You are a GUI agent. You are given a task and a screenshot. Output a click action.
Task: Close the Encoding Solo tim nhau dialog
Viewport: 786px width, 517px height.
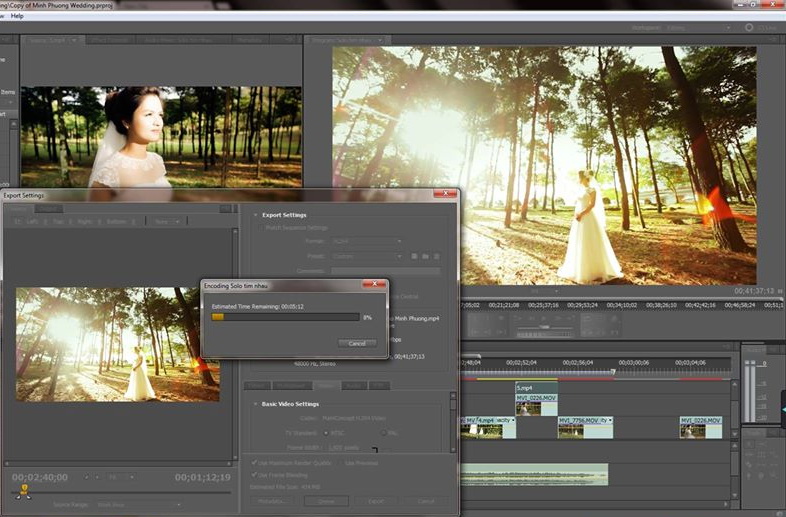click(x=374, y=284)
